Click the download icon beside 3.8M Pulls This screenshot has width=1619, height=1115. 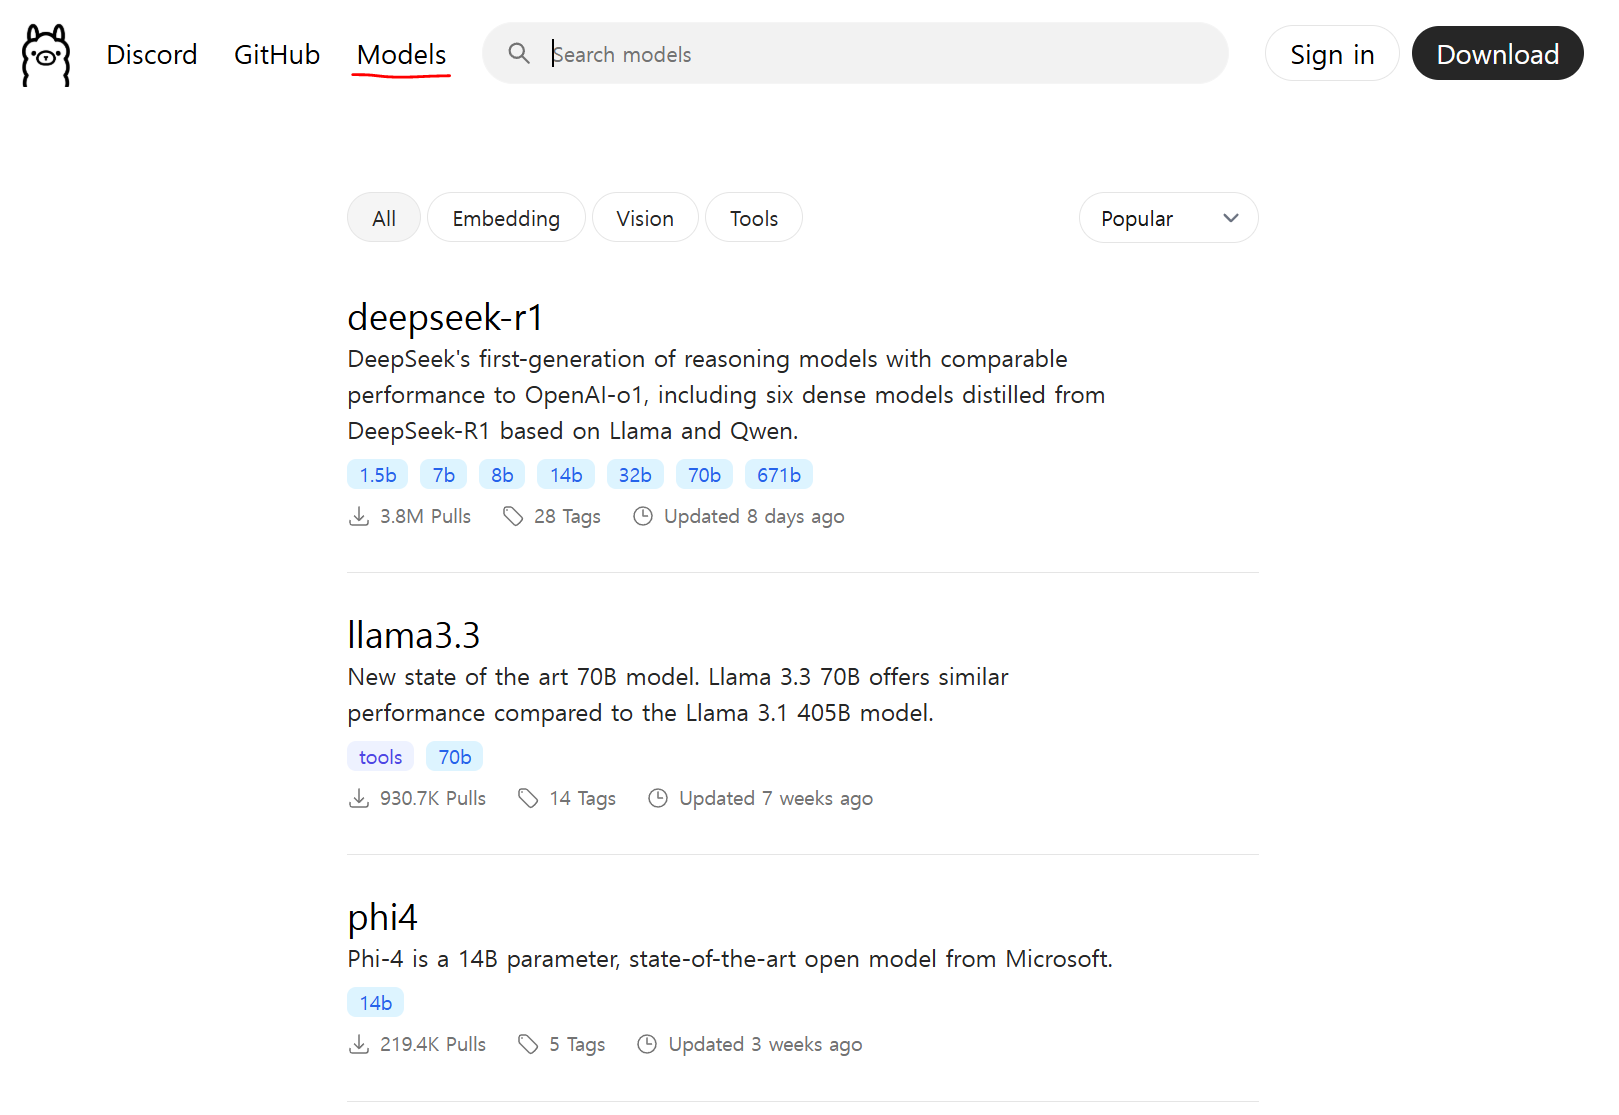tap(359, 516)
